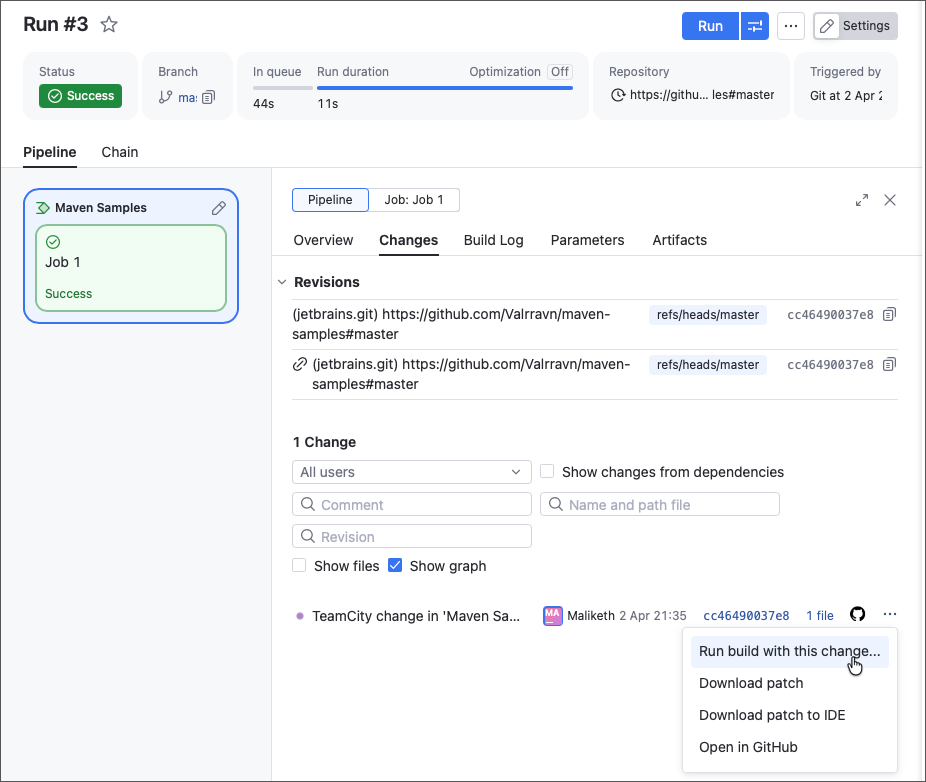Select Job: Job 1 segment button
926x782 pixels.
[x=414, y=200]
